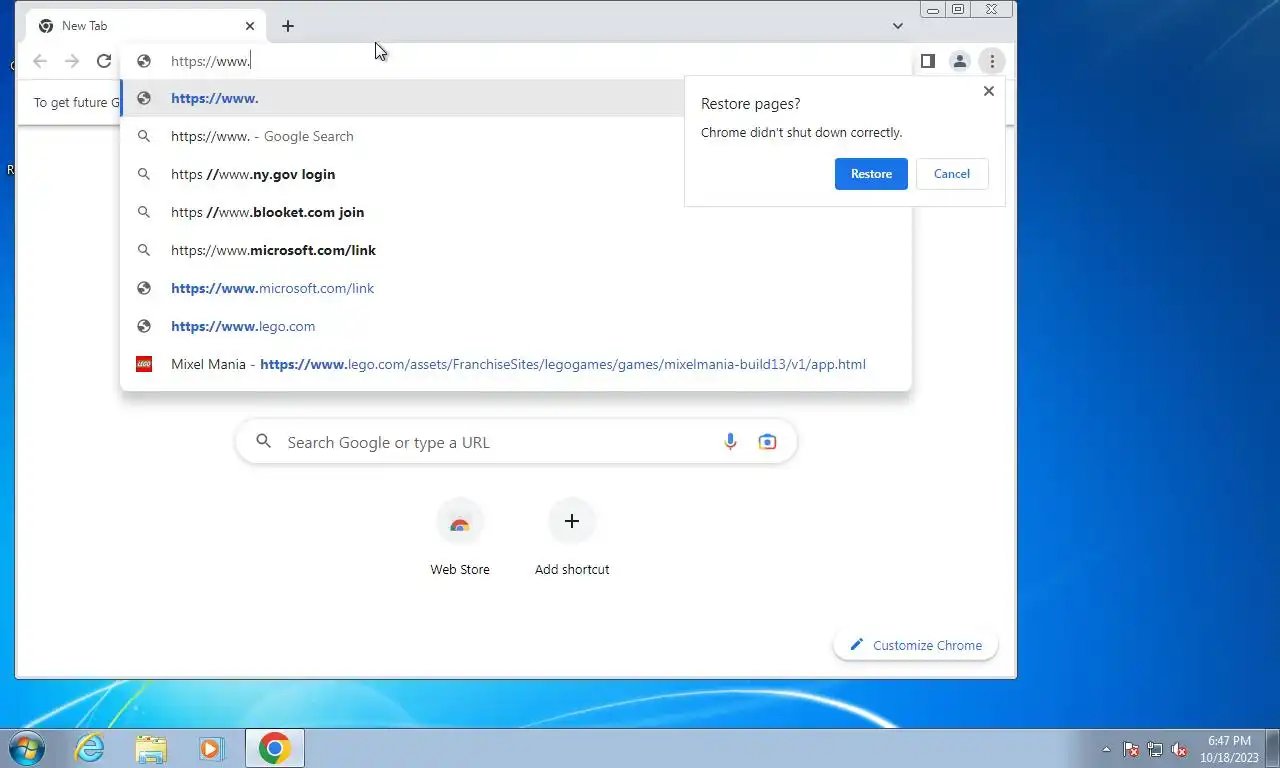The height and width of the screenshot is (768, 1280).
Task: Open the side panel icon
Action: point(927,61)
